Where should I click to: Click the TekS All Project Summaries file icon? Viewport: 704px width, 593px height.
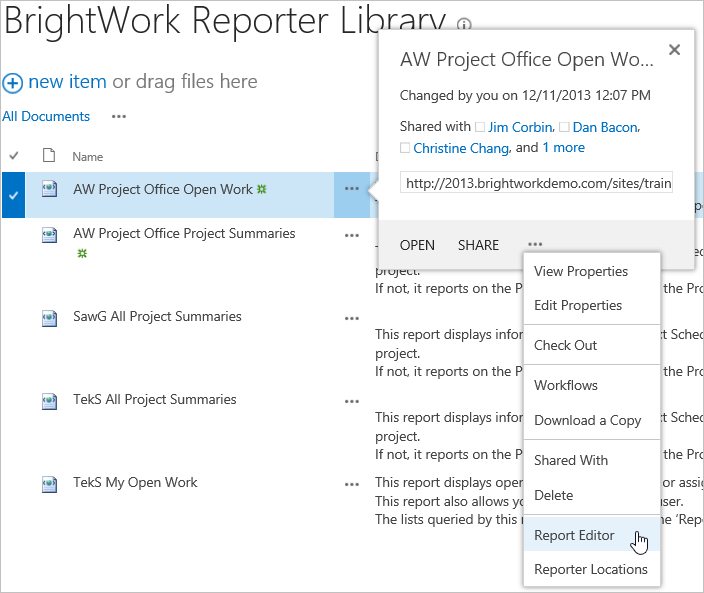point(49,400)
